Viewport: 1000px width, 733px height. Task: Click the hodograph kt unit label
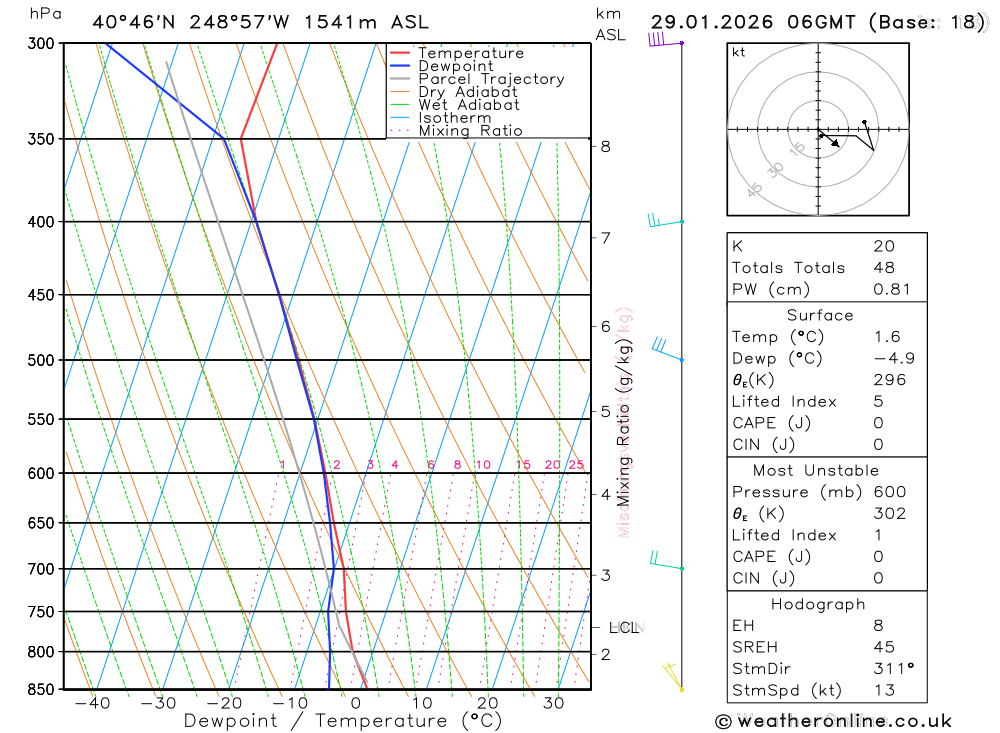point(739,52)
